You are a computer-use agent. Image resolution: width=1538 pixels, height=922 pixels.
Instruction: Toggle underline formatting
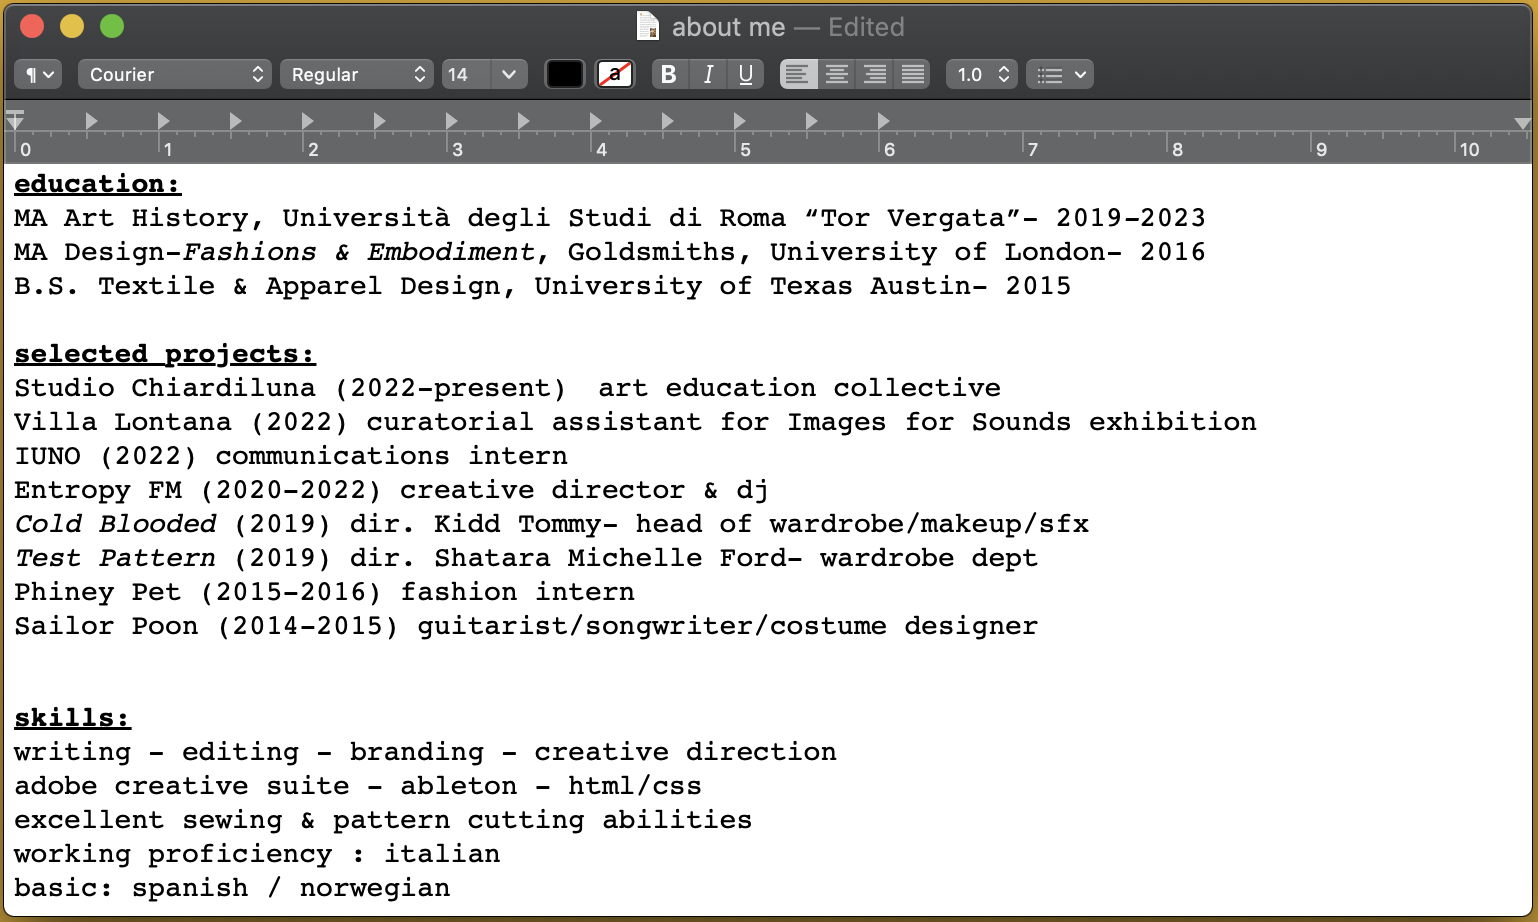coord(746,74)
